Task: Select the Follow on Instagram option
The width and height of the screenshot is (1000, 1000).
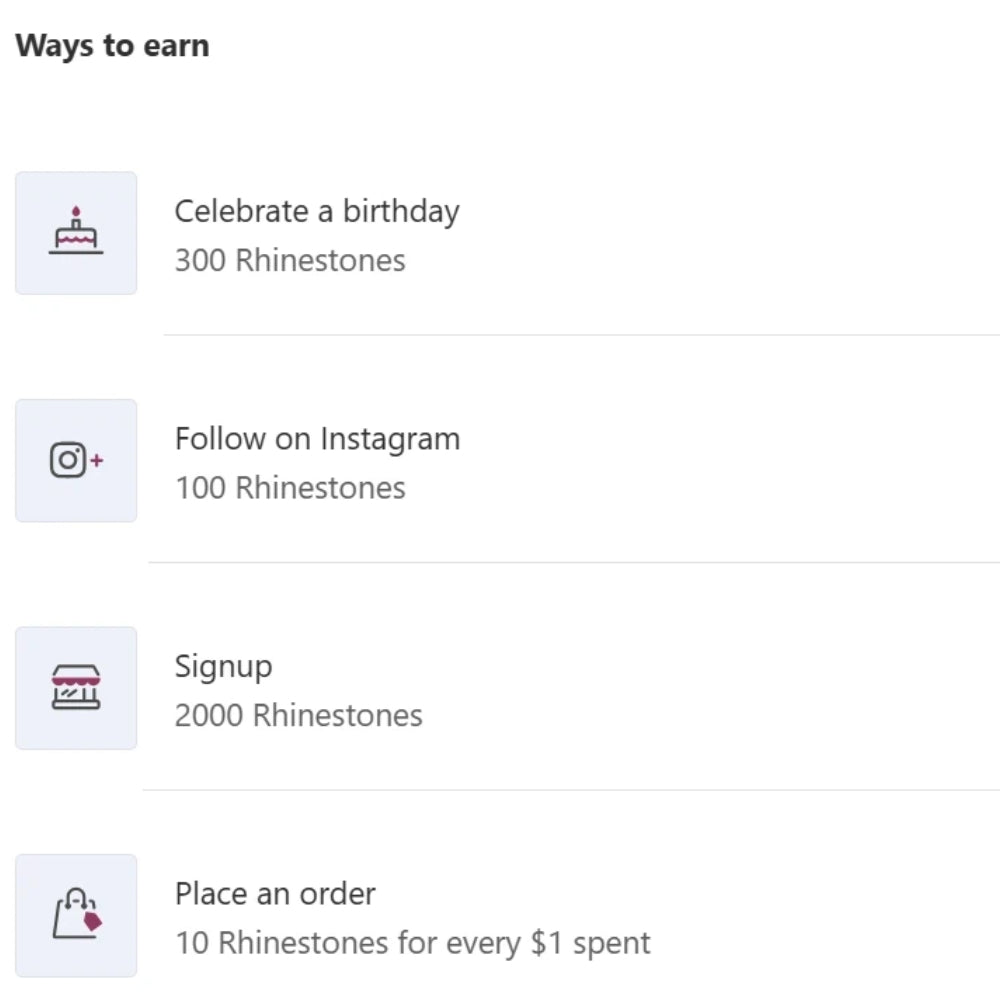Action: [x=317, y=439]
